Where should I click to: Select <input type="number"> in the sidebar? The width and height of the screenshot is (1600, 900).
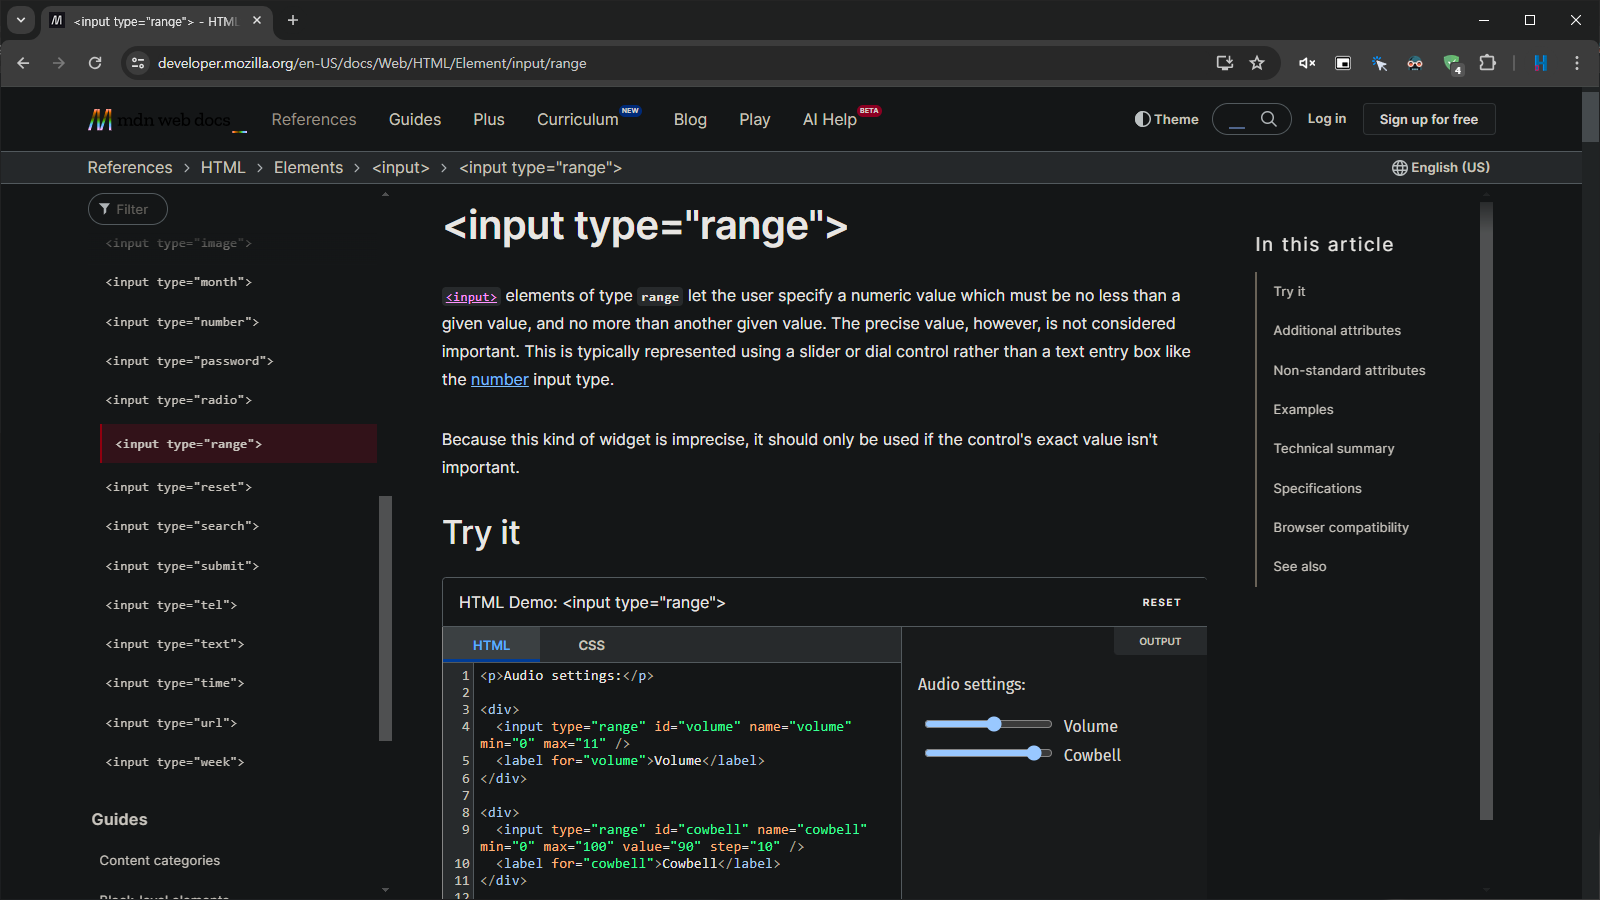click(182, 322)
